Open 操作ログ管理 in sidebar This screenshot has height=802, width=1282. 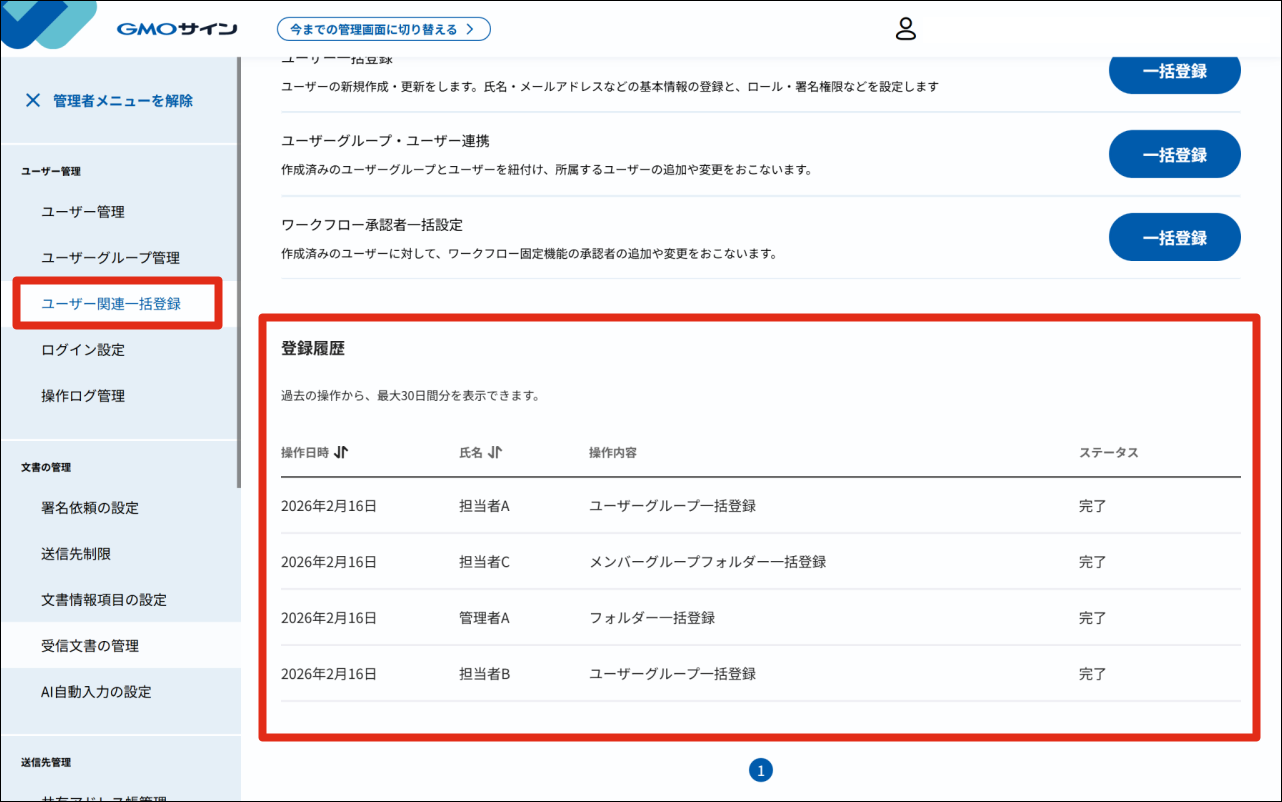click(83, 396)
